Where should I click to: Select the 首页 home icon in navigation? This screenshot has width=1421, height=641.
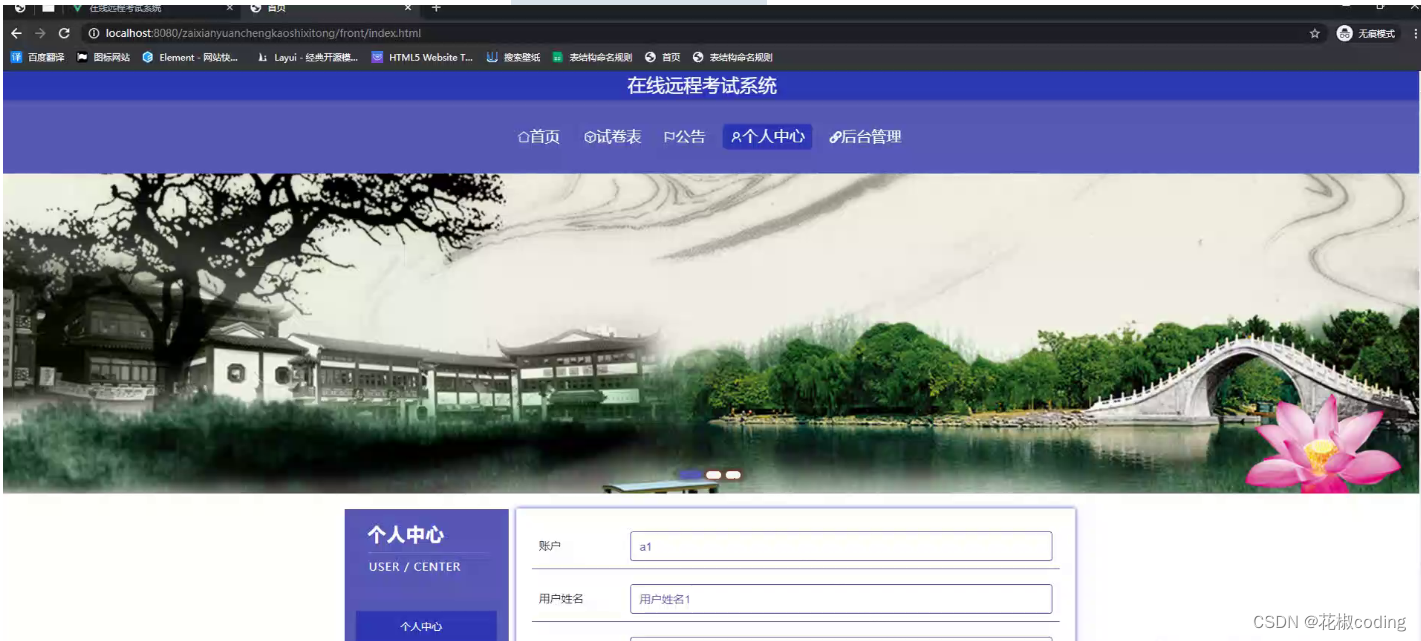[x=525, y=136]
